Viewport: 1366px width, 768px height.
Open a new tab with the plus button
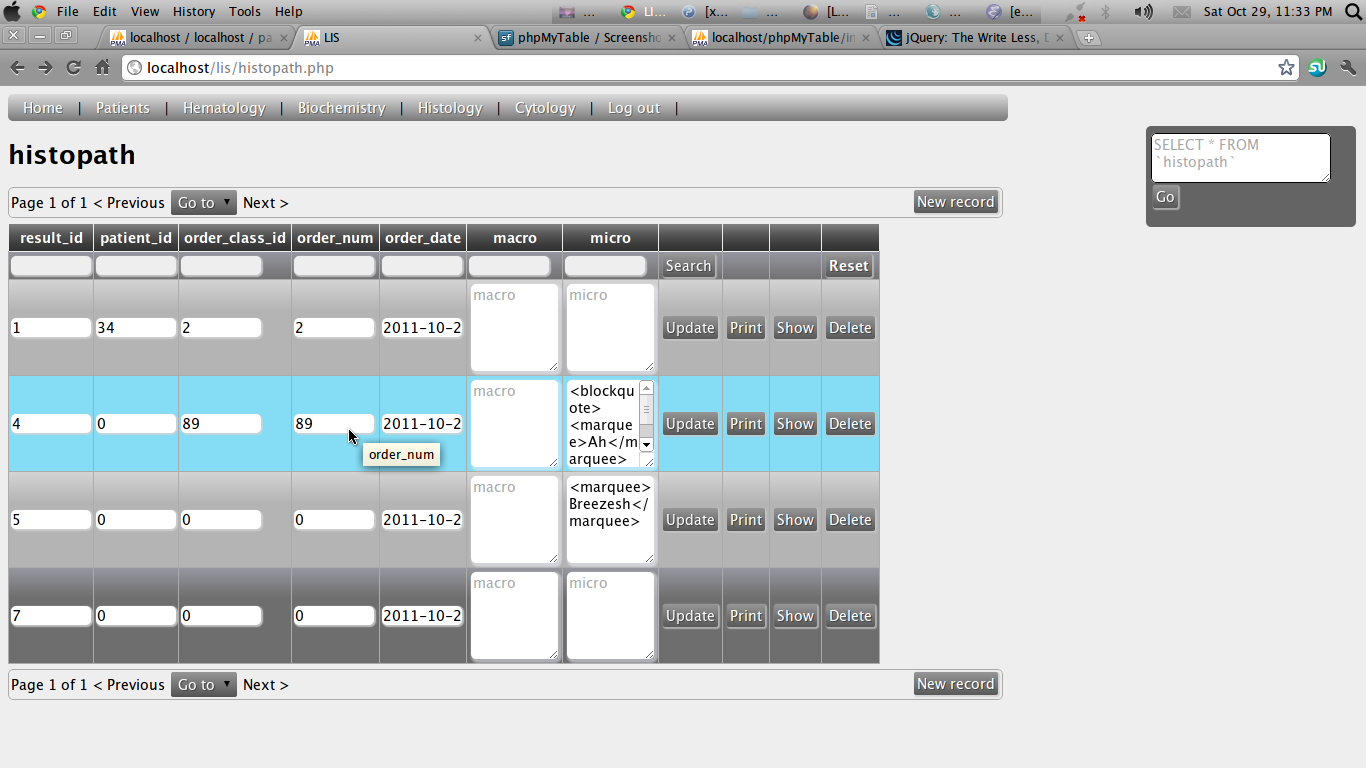tap(1088, 37)
